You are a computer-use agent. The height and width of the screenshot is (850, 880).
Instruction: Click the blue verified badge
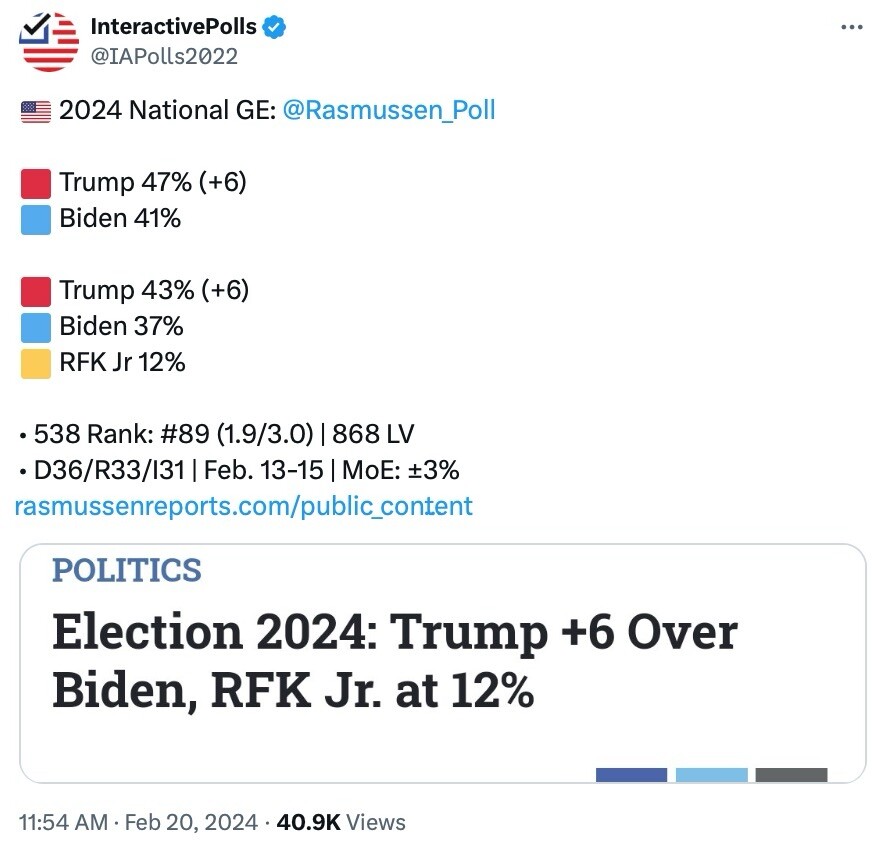coord(275,27)
